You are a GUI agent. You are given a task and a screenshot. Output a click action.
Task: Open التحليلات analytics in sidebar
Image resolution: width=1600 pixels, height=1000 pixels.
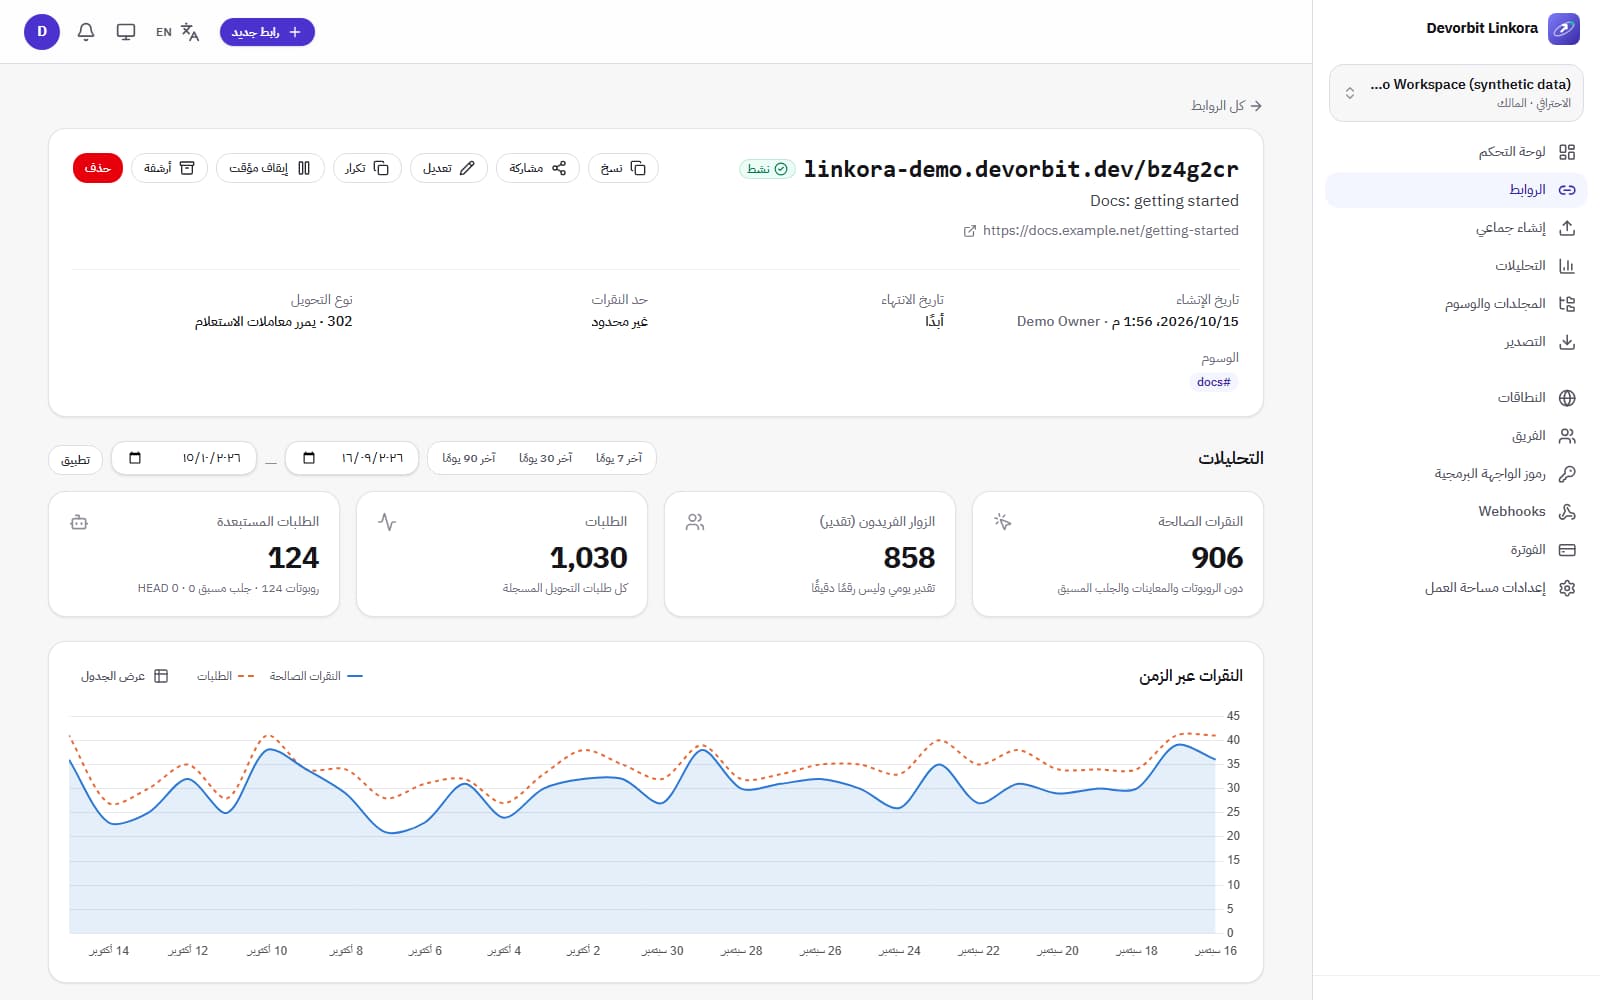coord(1456,266)
